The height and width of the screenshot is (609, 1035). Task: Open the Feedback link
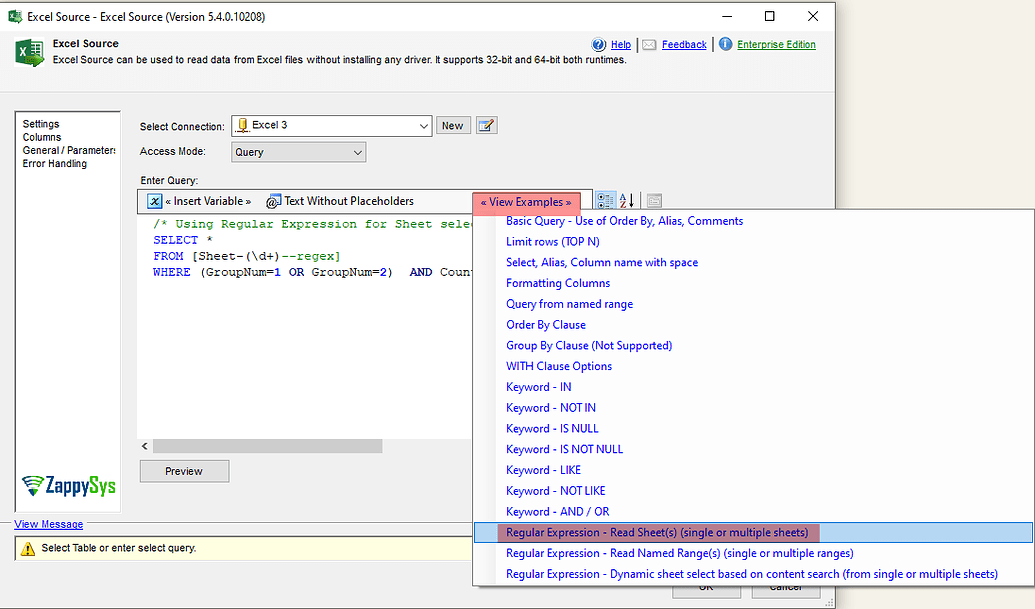(684, 45)
